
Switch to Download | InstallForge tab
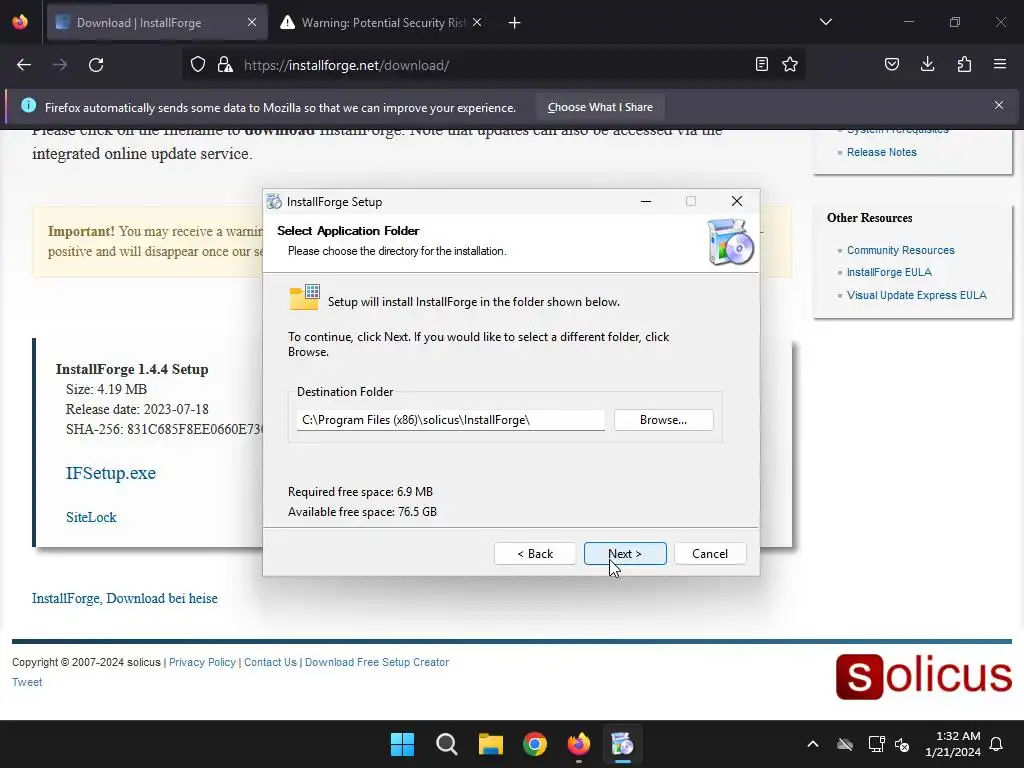[157, 23]
